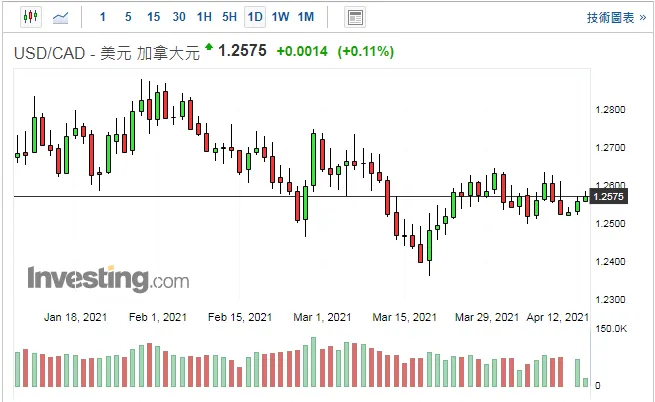Click the Mar 29, 2021 date label
Image resolution: width=655 pixels, height=402 pixels.
(487, 317)
